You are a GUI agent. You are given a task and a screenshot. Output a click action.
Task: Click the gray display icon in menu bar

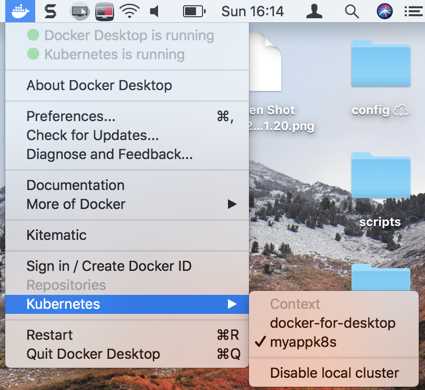80,12
